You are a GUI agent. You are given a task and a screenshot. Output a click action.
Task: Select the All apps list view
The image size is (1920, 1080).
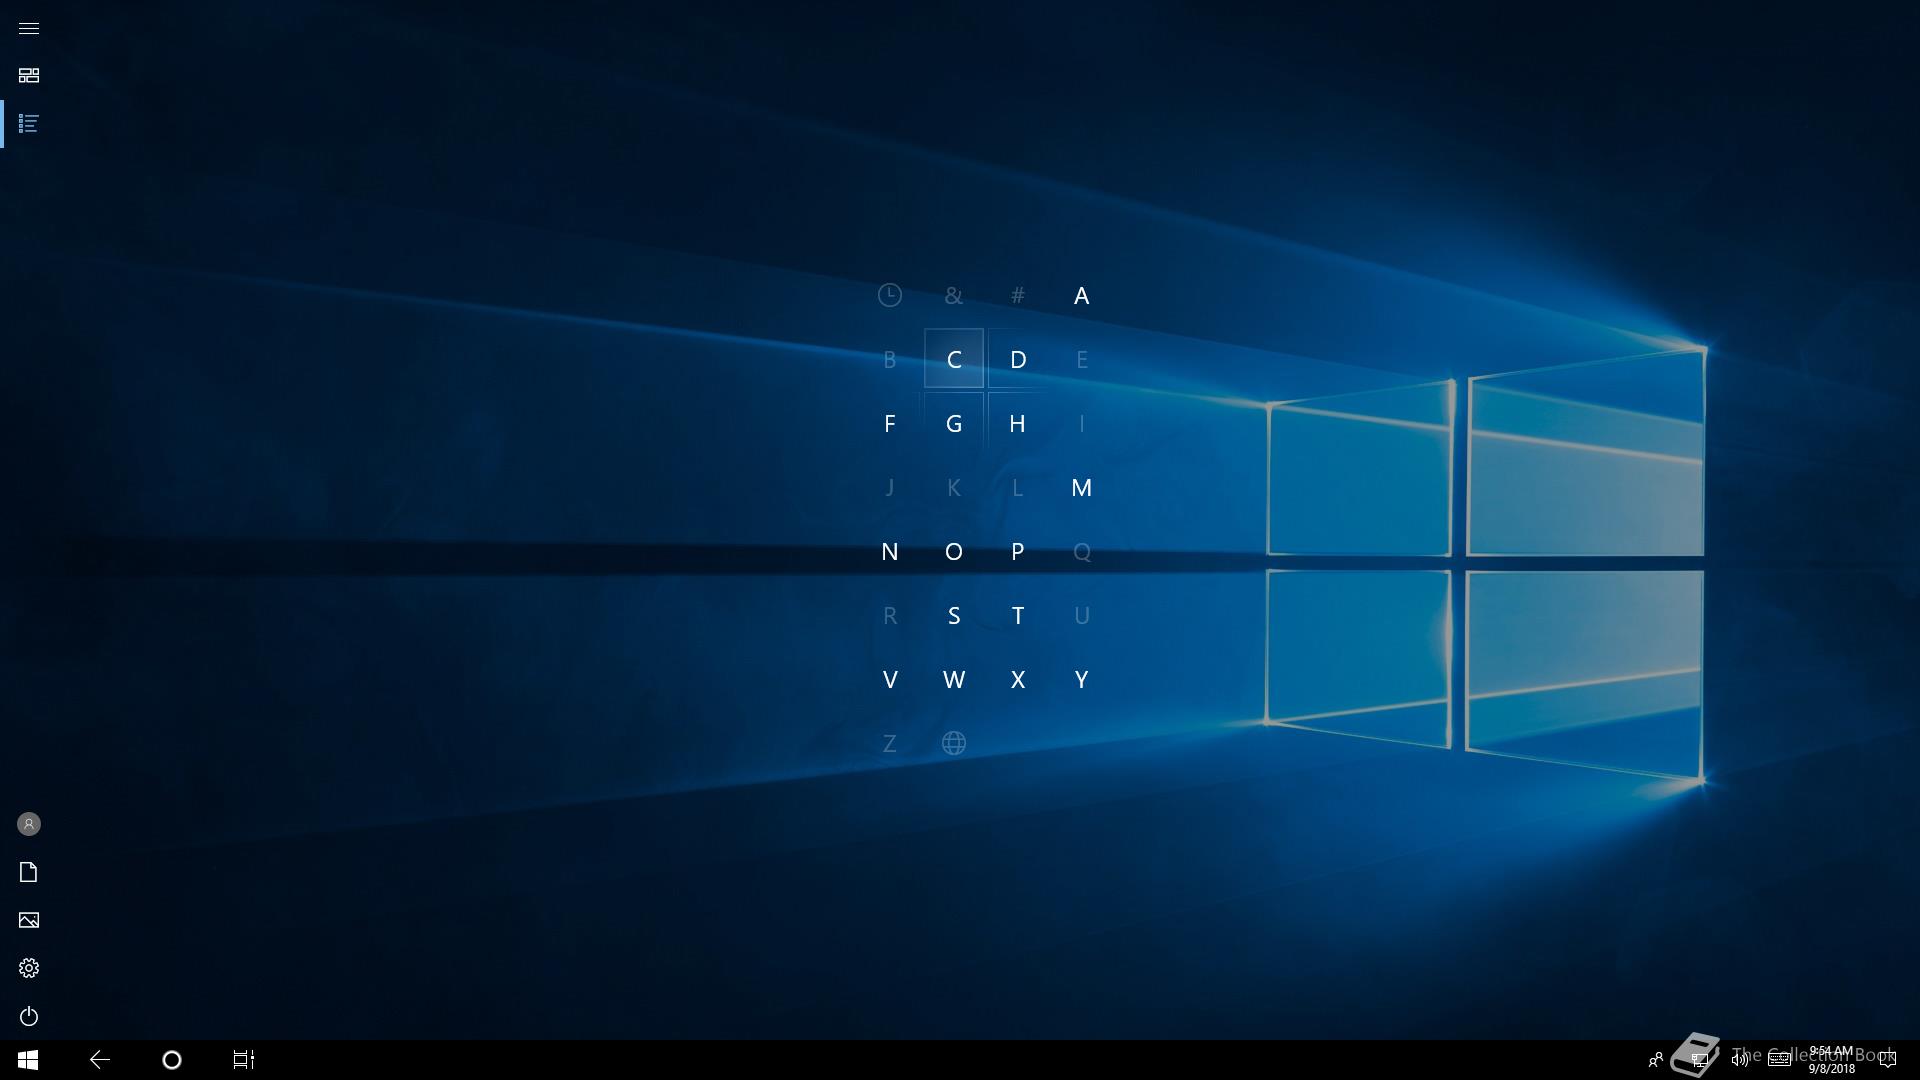coord(29,124)
